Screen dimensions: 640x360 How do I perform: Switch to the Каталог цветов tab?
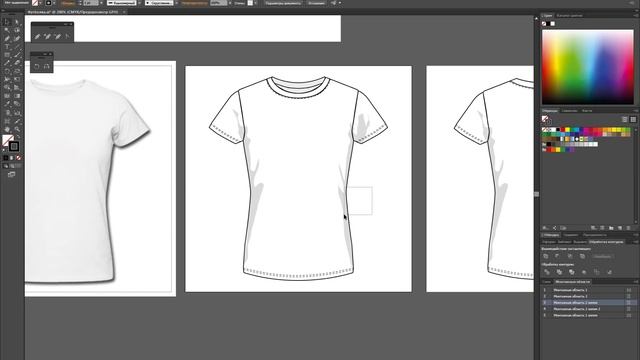click(x=570, y=16)
